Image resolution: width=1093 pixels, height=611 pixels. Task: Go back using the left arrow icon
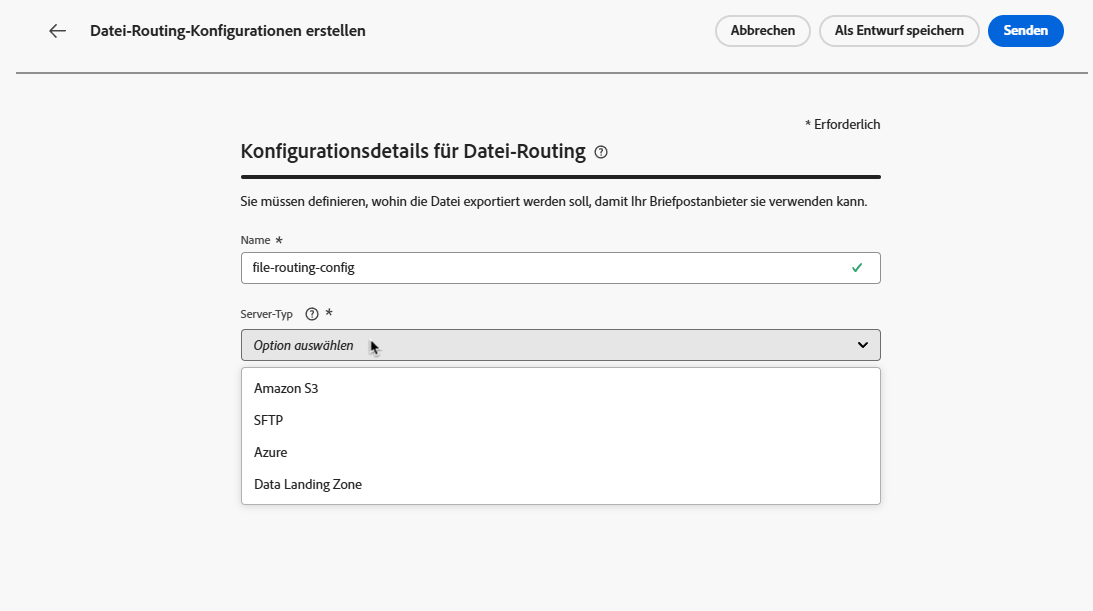click(57, 31)
